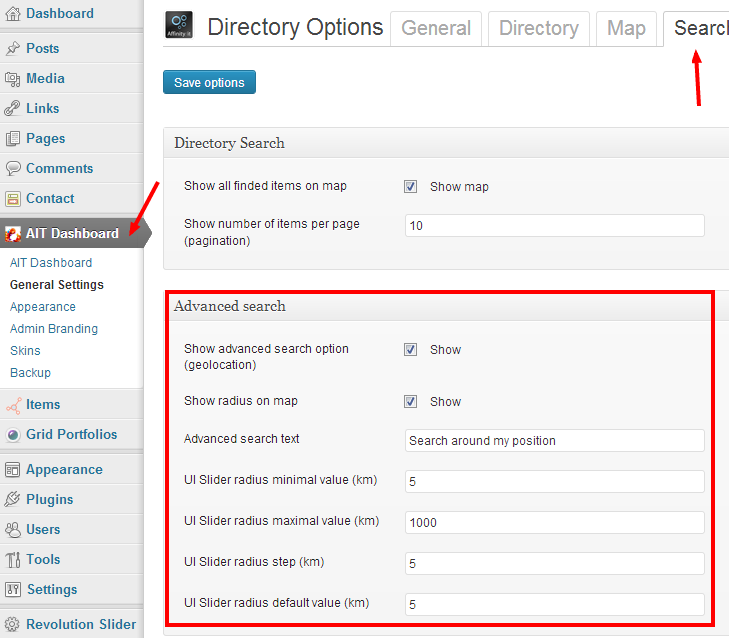Screen dimensions: 729x638
Task: Expand the Items menu in sidebar
Action: point(43,404)
